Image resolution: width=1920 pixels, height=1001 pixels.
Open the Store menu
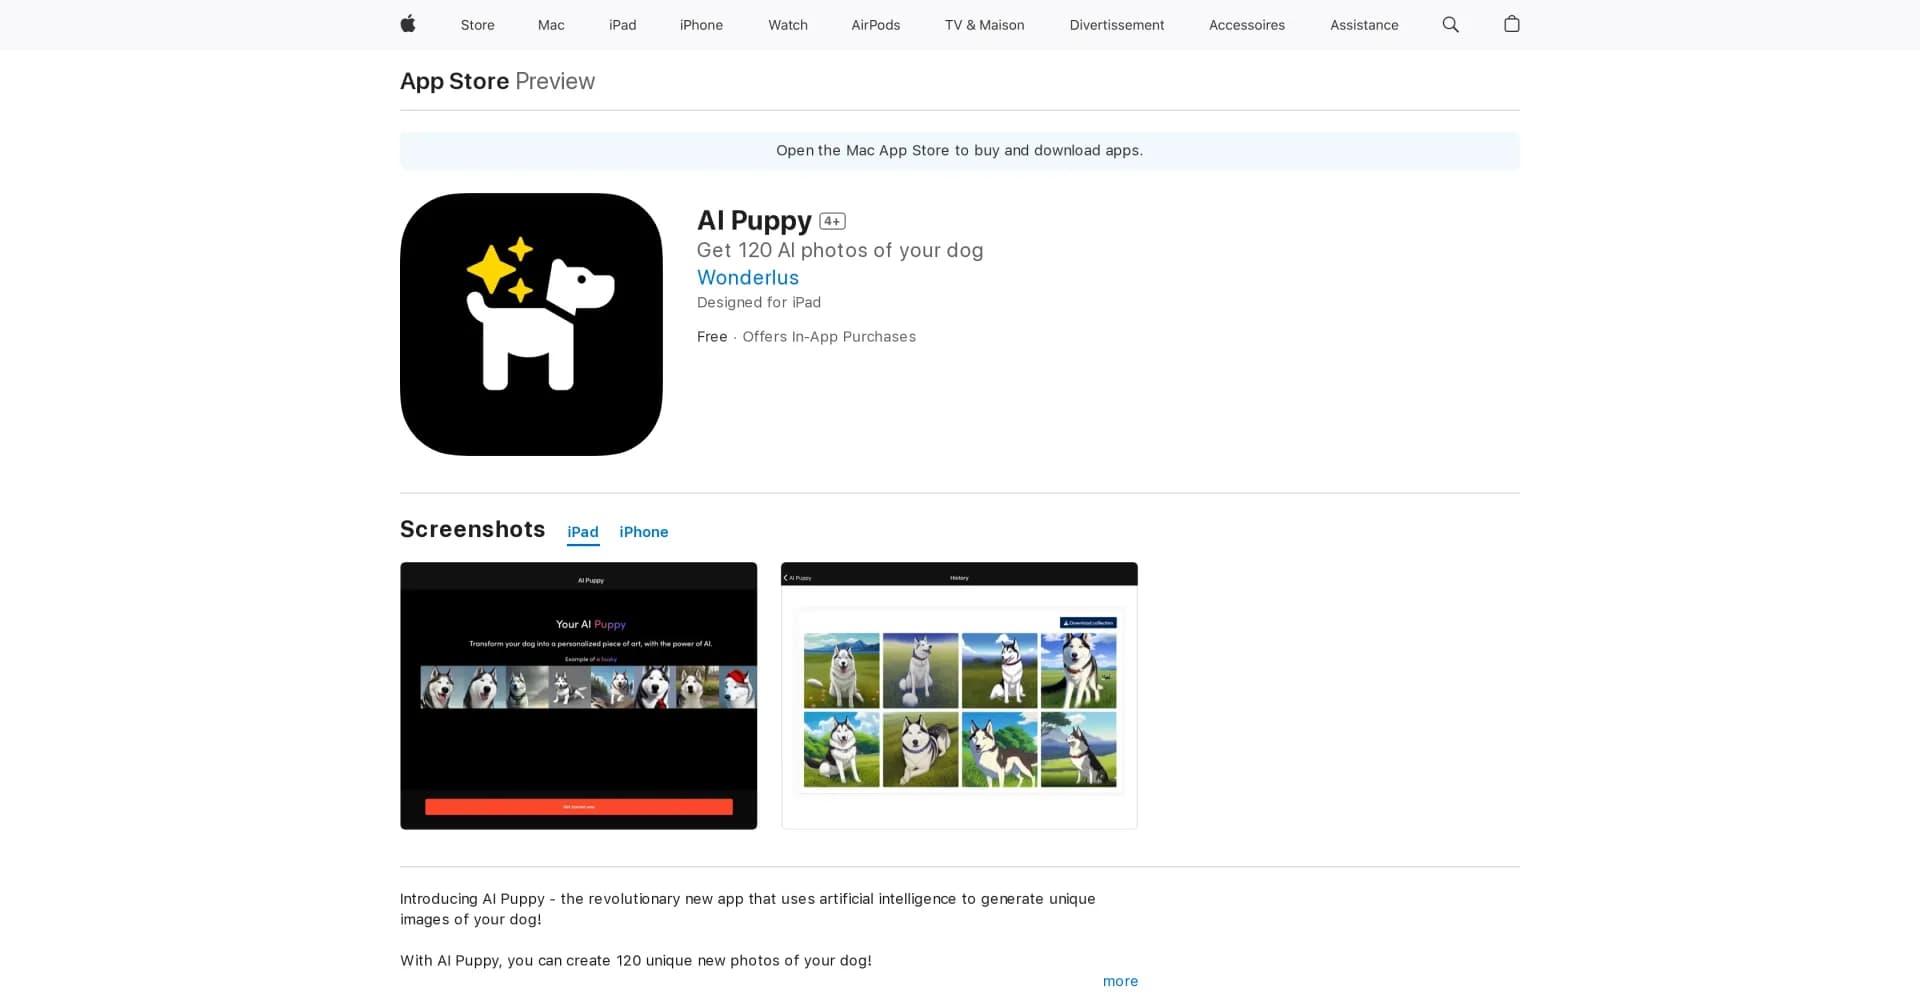pyautogui.click(x=477, y=25)
